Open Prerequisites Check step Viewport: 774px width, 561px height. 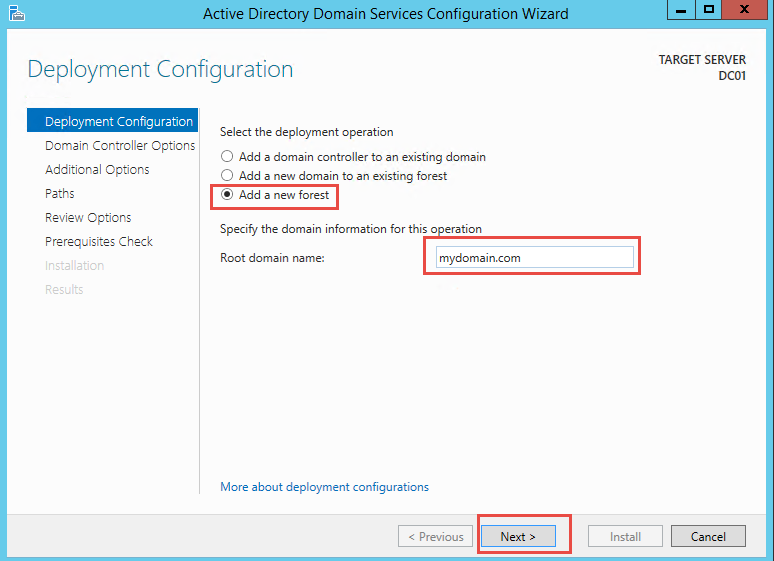(99, 241)
